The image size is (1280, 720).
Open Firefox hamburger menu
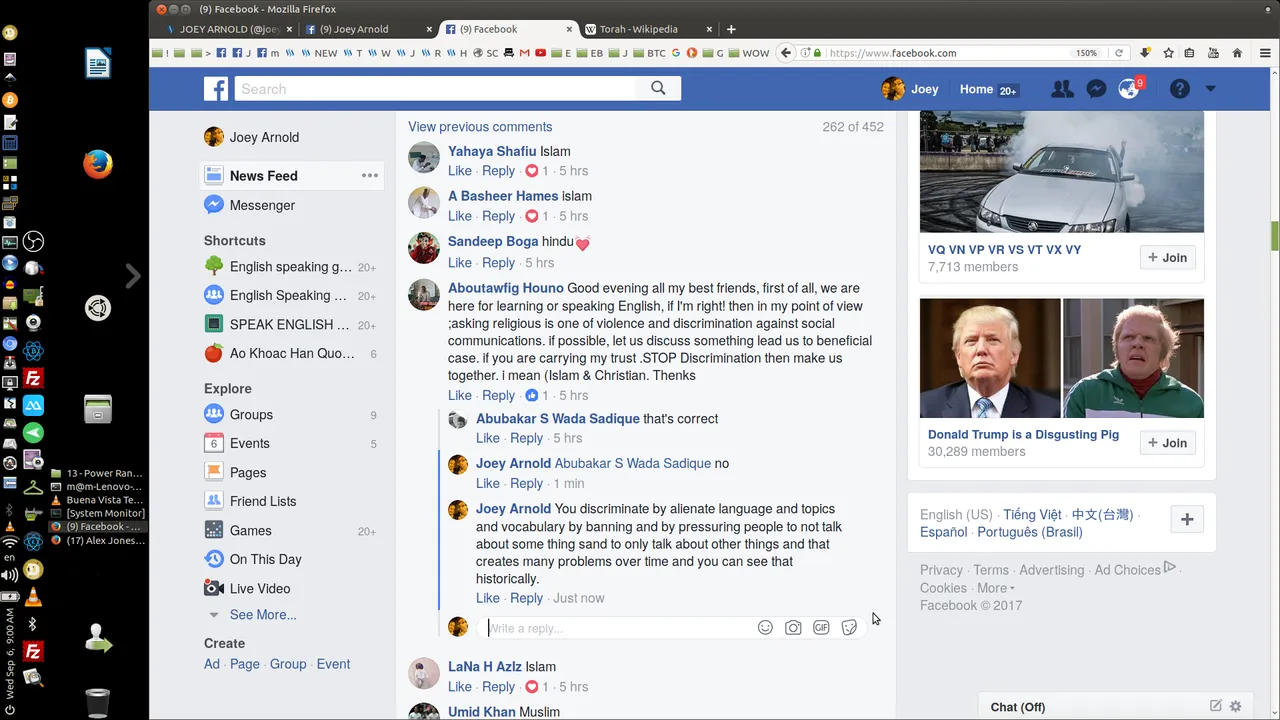(x=1267, y=53)
